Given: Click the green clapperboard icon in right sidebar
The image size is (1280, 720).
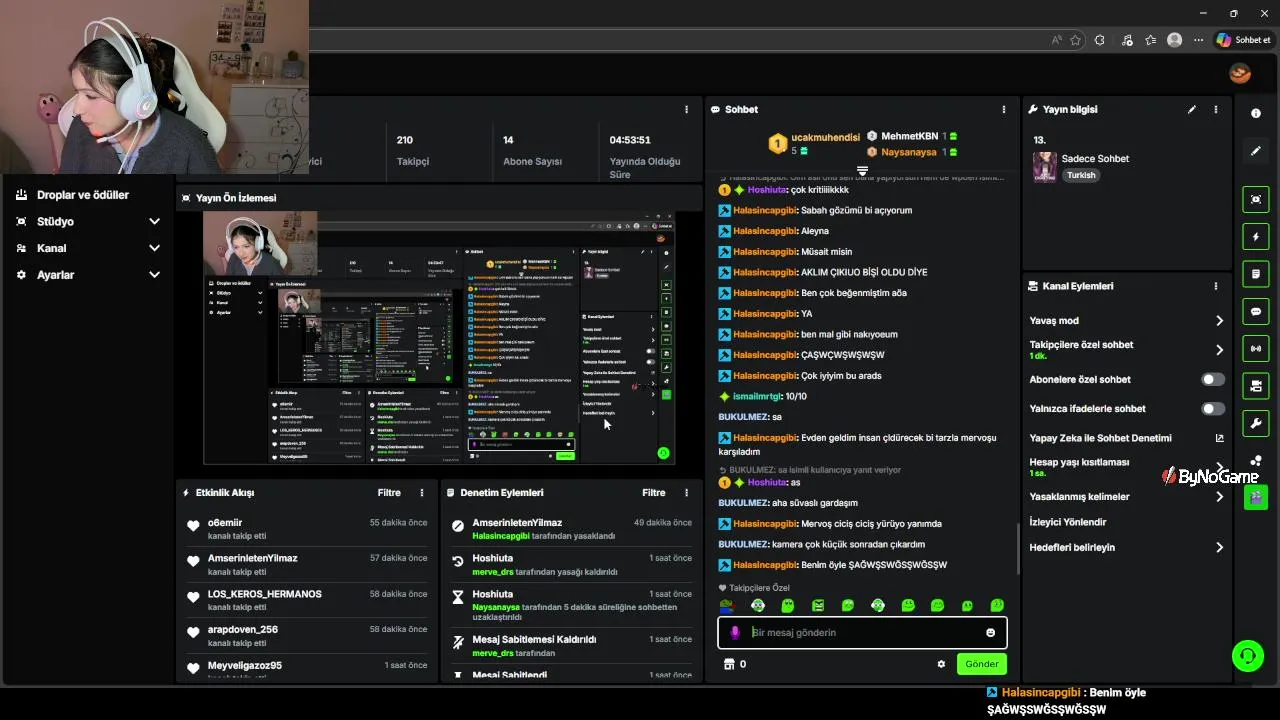Looking at the screenshot, I should [x=1256, y=498].
